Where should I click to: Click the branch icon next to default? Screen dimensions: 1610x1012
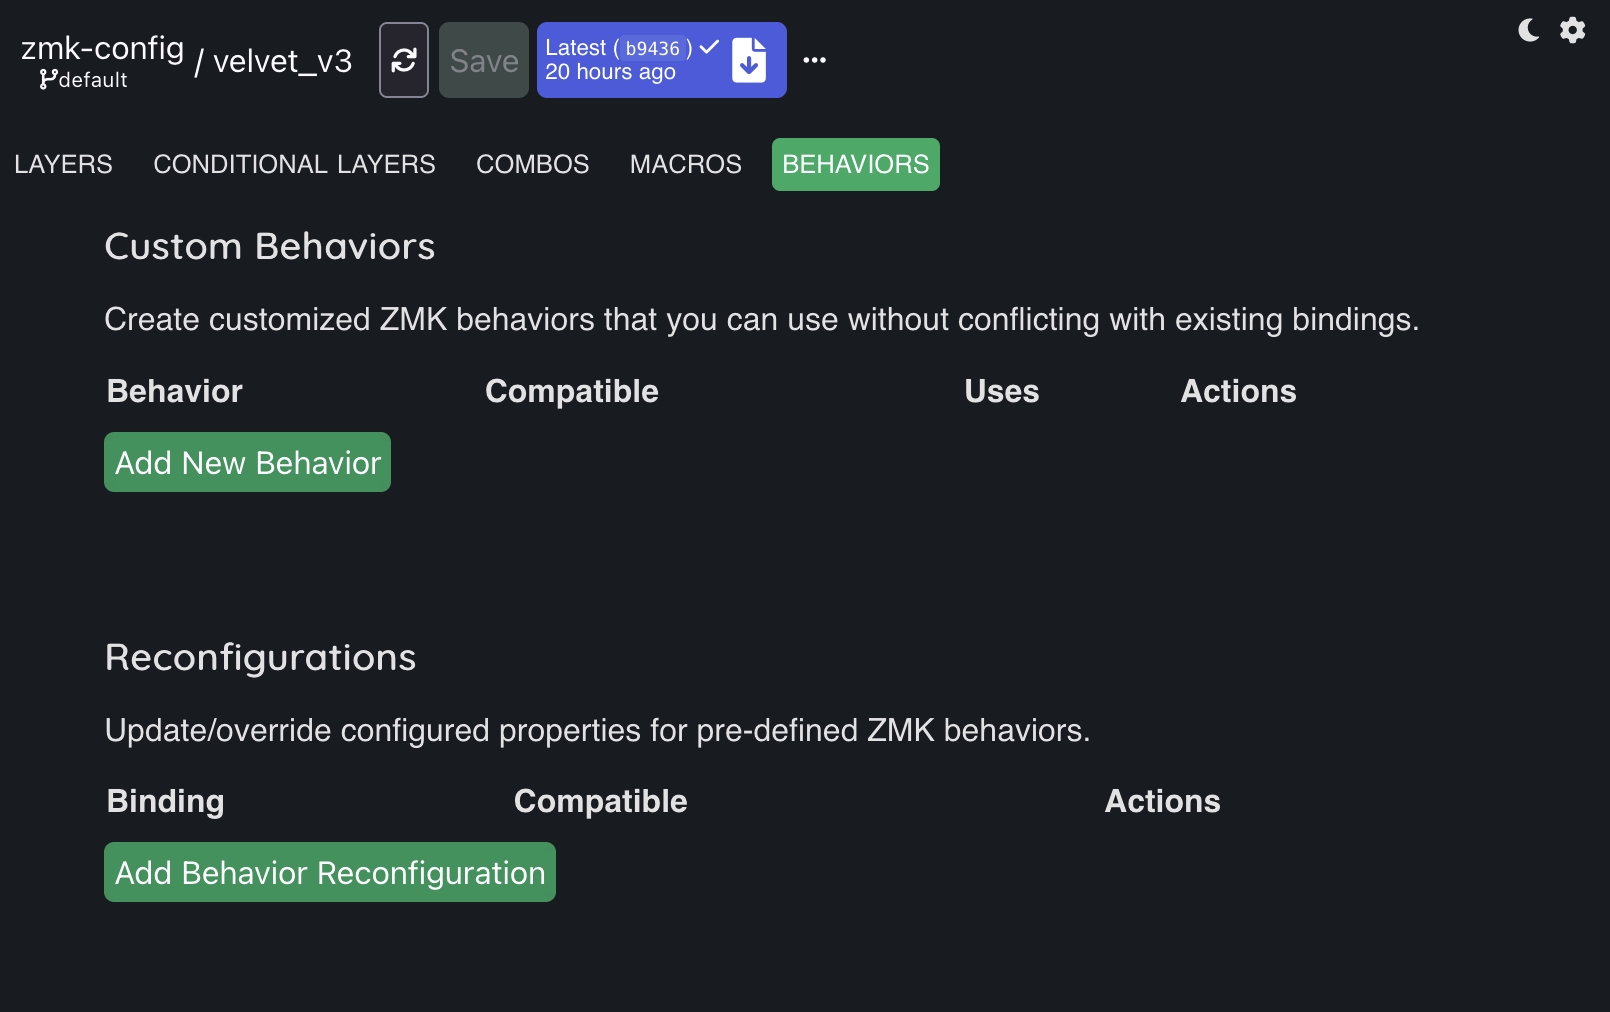pos(48,79)
